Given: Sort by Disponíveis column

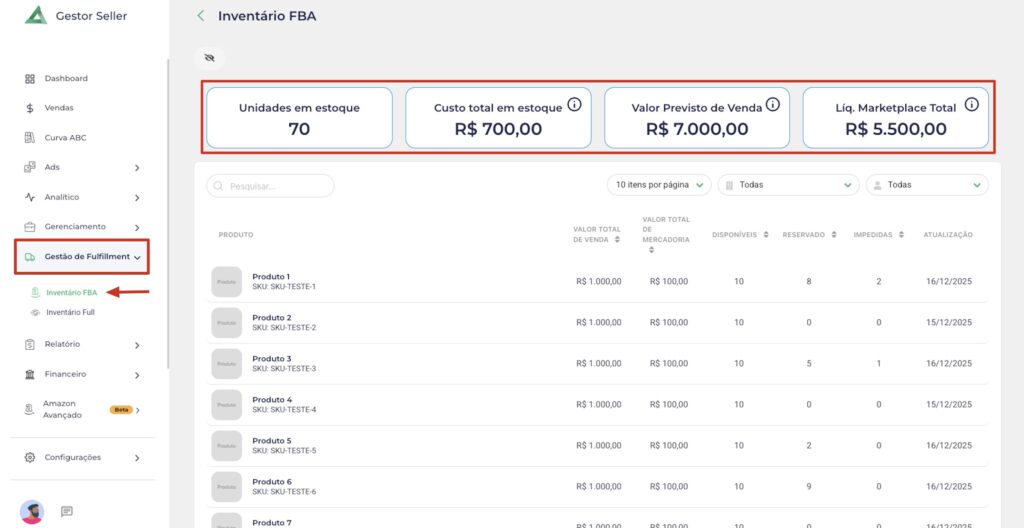Looking at the screenshot, I should point(766,235).
